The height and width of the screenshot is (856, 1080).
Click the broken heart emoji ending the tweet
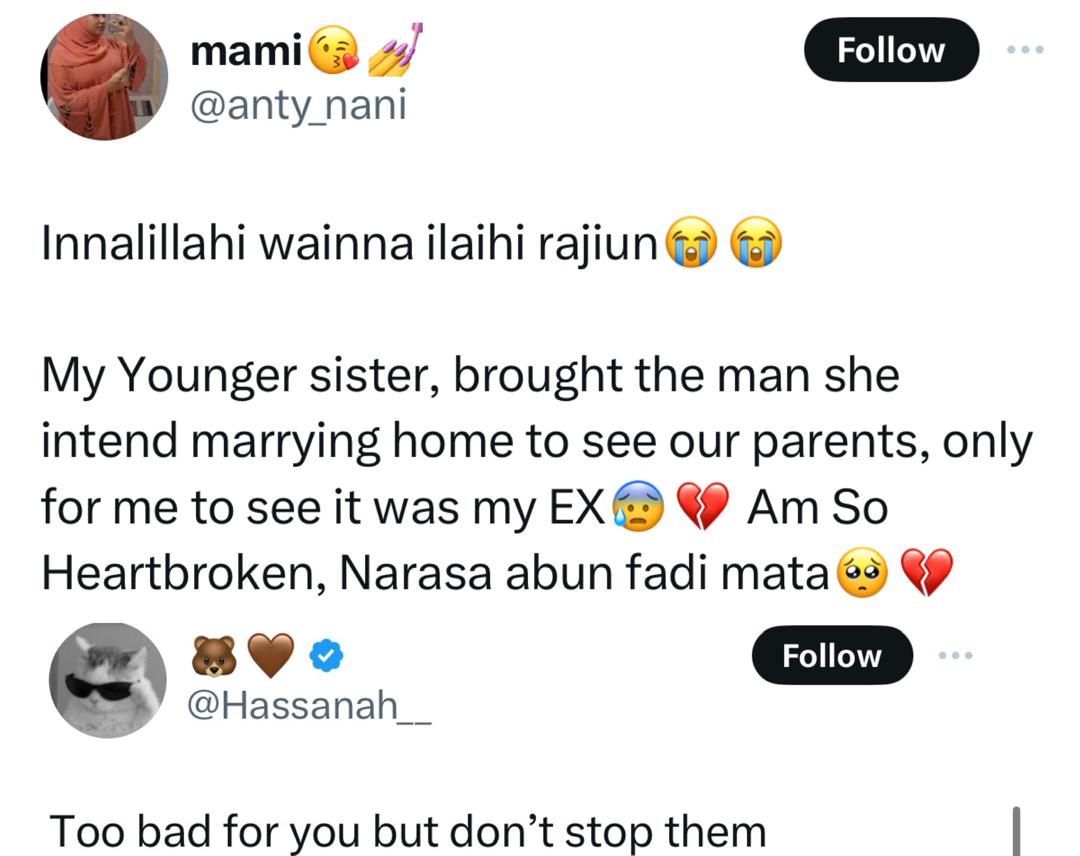pos(926,575)
